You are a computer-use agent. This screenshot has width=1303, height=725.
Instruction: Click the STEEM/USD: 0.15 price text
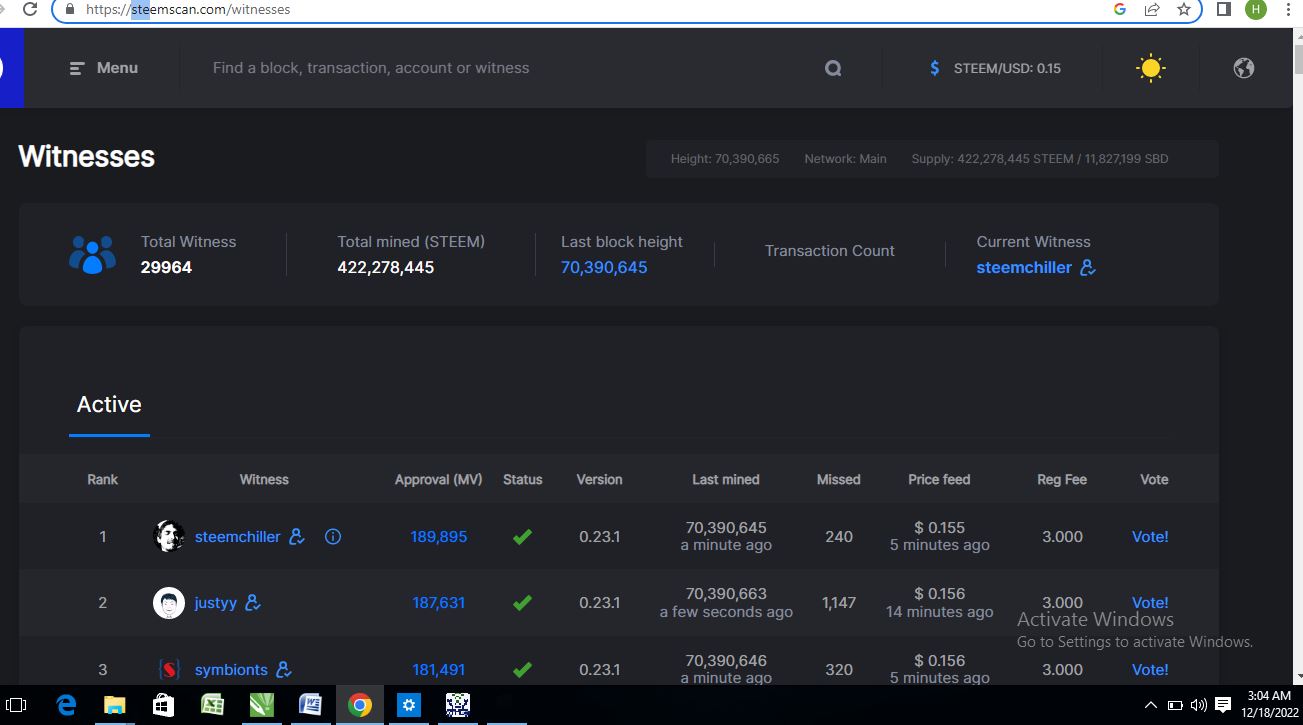coord(1007,69)
